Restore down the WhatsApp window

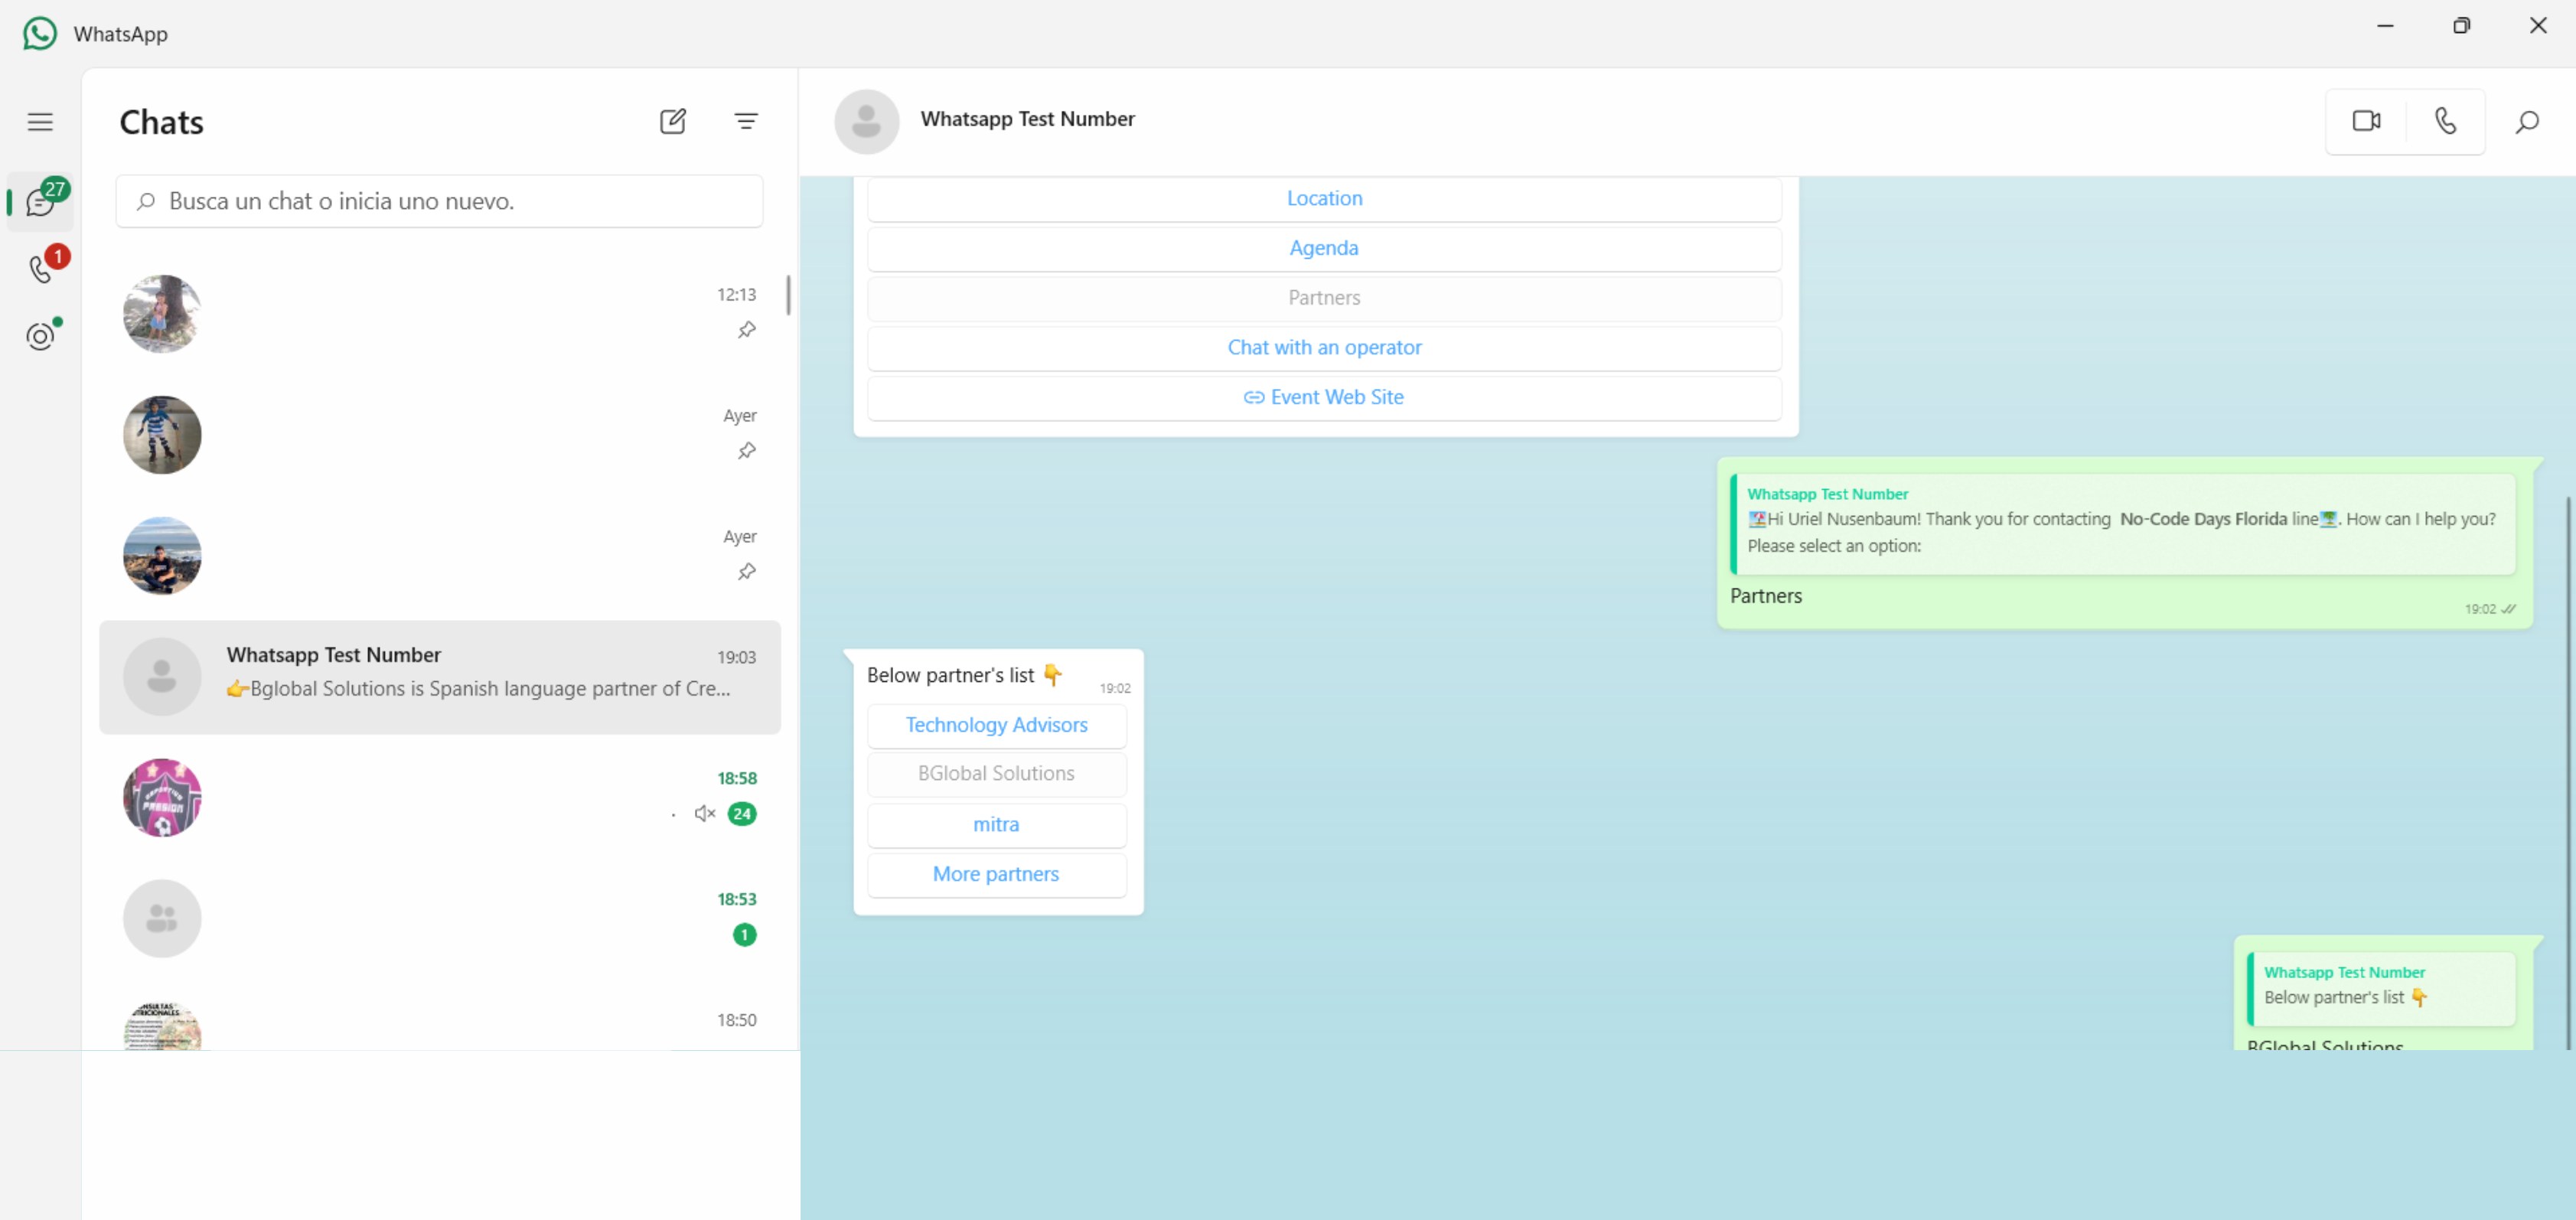[2461, 26]
